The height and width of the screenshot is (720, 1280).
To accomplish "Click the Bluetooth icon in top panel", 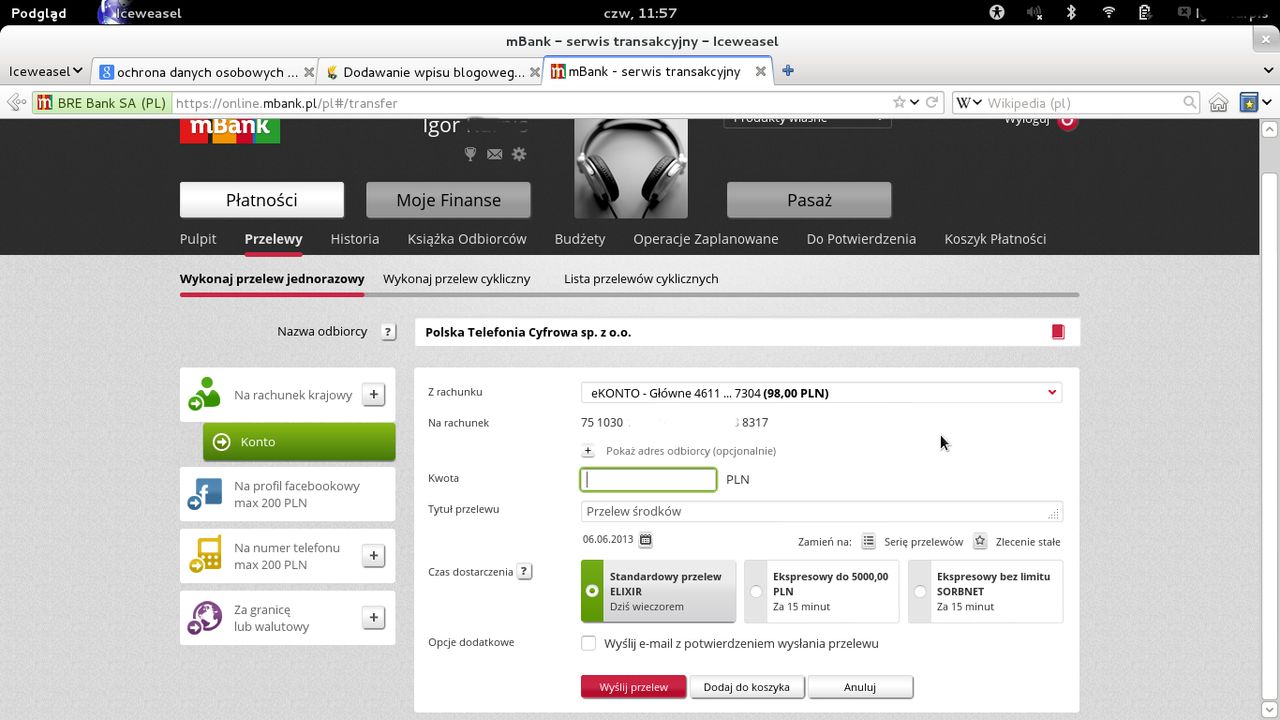I will 1071,12.
